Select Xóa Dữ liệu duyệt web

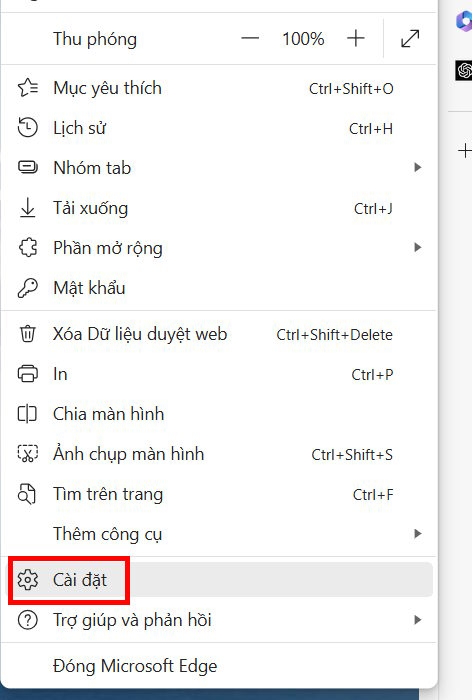point(219,334)
